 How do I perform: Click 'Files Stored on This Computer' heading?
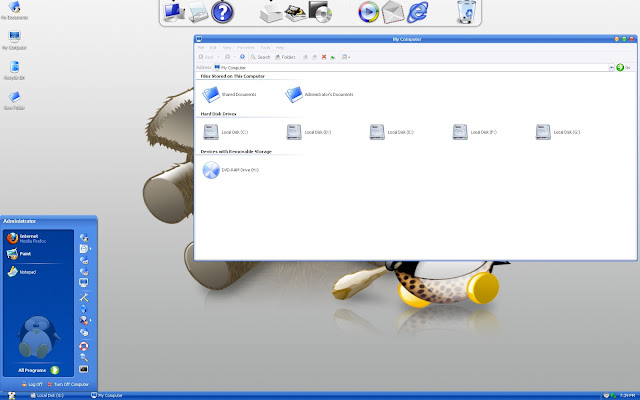click(233, 76)
